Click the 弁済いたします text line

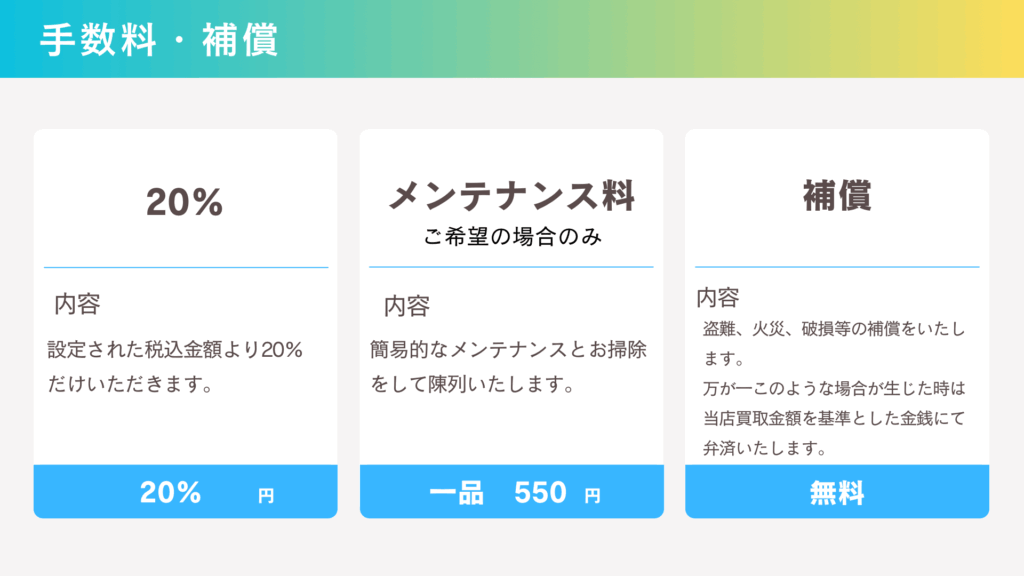tap(765, 448)
